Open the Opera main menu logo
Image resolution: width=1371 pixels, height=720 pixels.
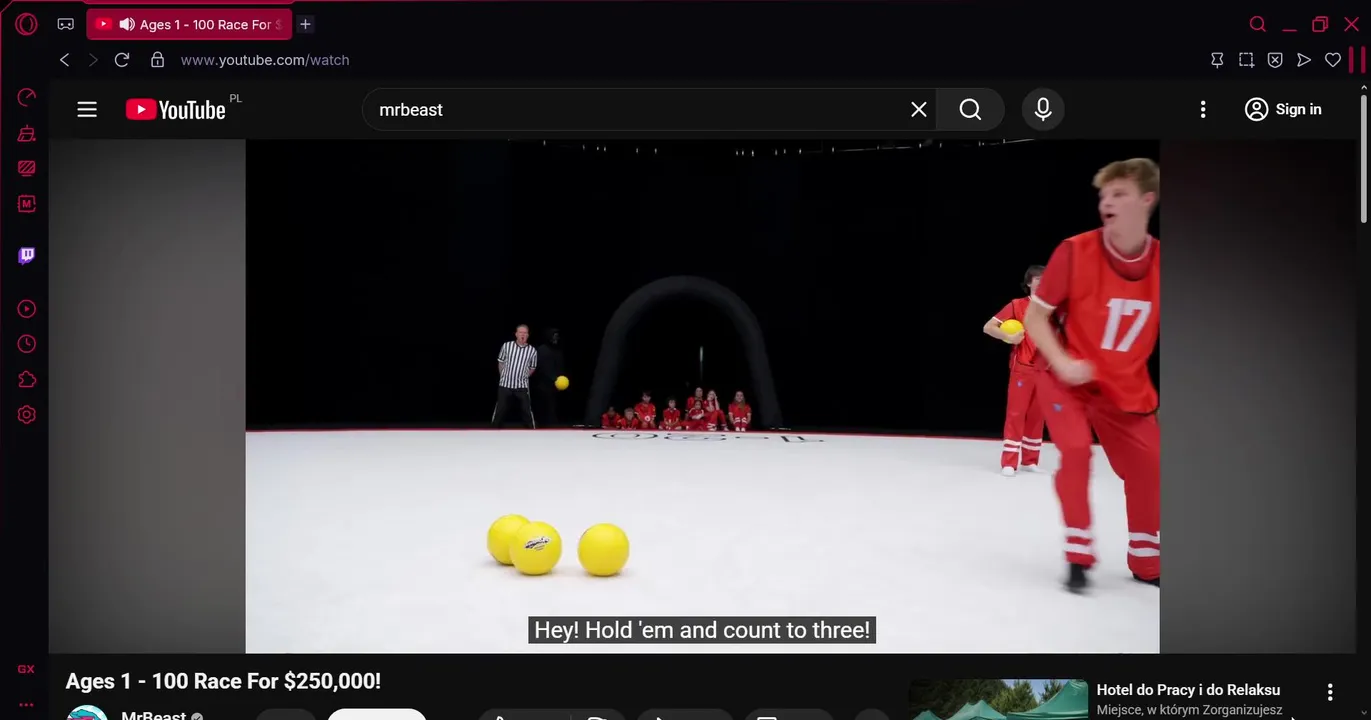point(26,24)
